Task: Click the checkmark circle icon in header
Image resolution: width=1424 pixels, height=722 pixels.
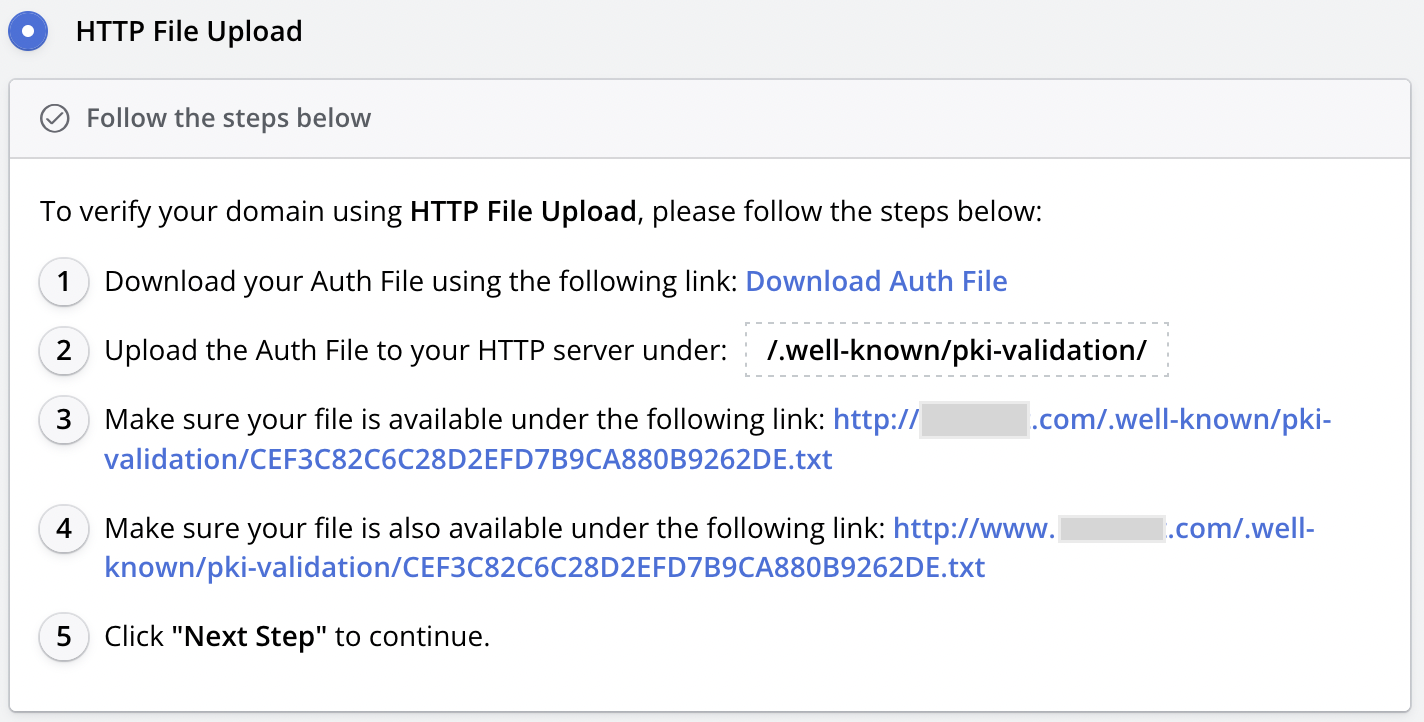Action: [x=54, y=119]
